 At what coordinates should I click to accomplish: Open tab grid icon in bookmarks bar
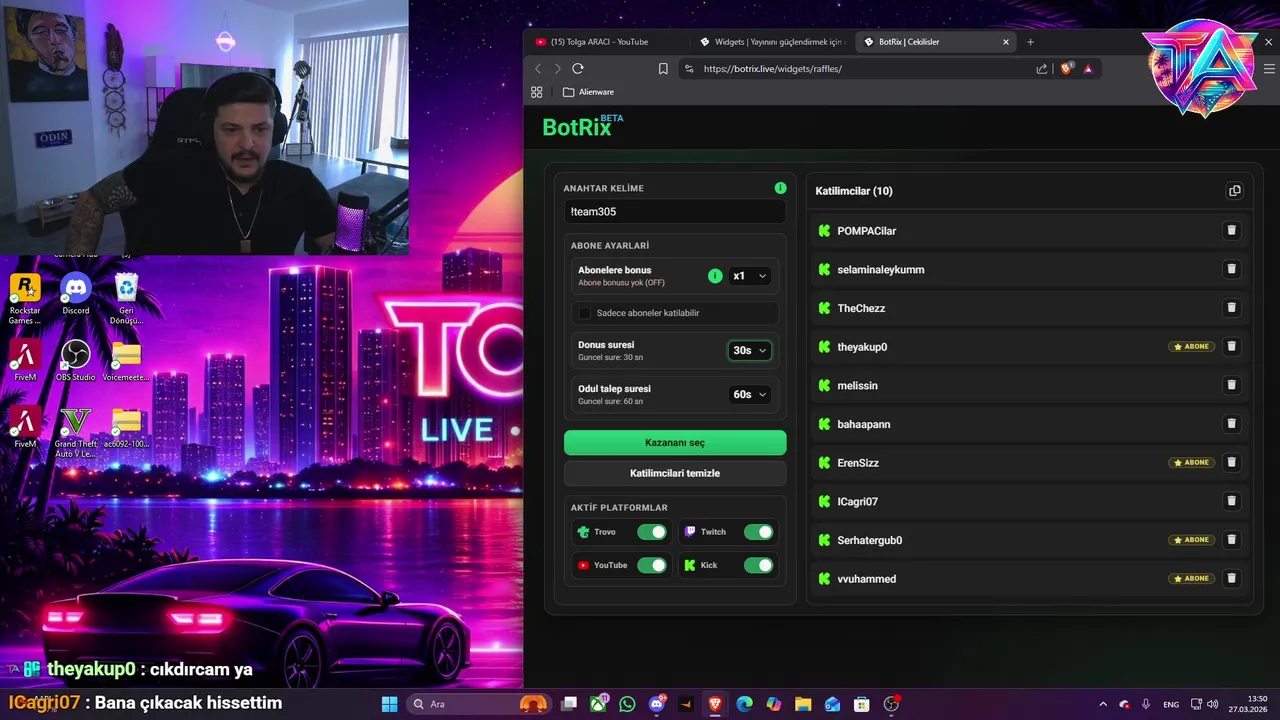[537, 92]
